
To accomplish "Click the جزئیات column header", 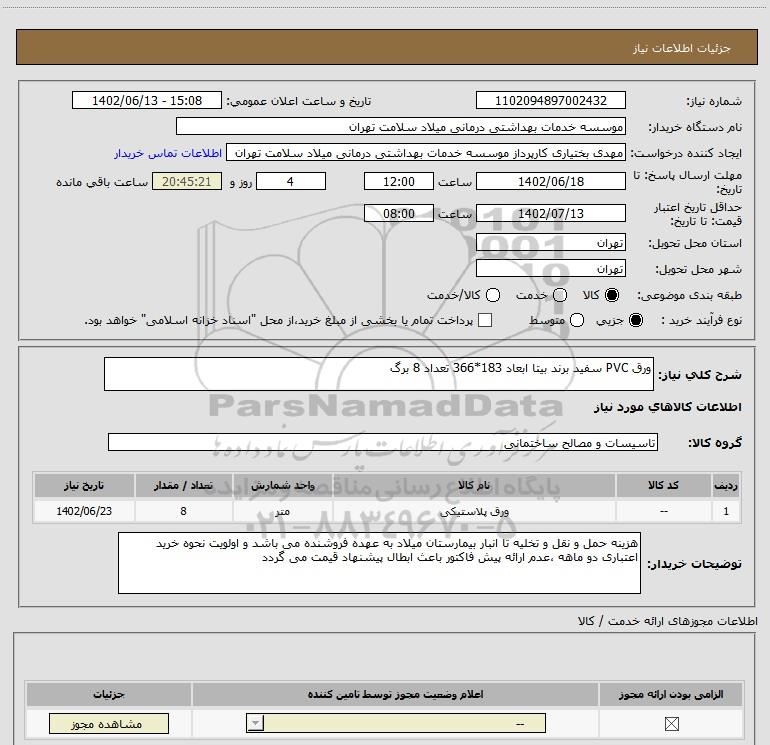I will click(x=109, y=694).
